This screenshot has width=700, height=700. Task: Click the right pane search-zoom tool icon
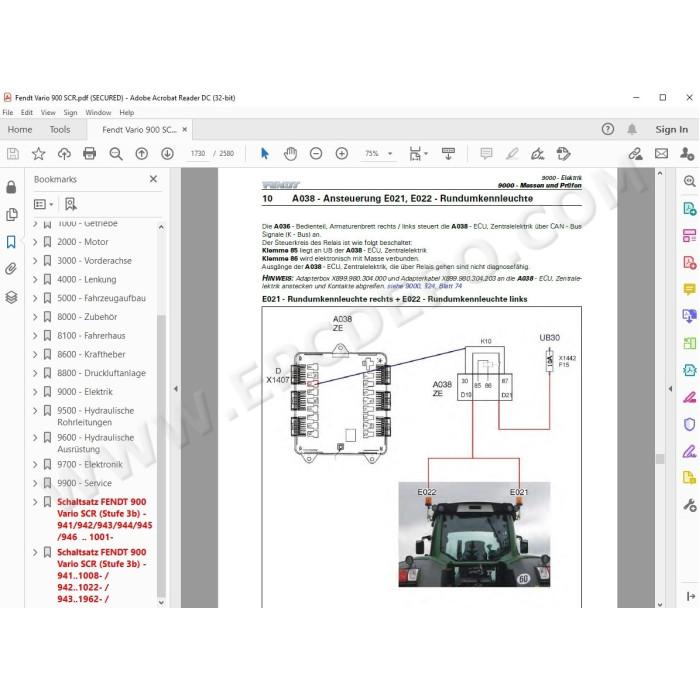[690, 181]
